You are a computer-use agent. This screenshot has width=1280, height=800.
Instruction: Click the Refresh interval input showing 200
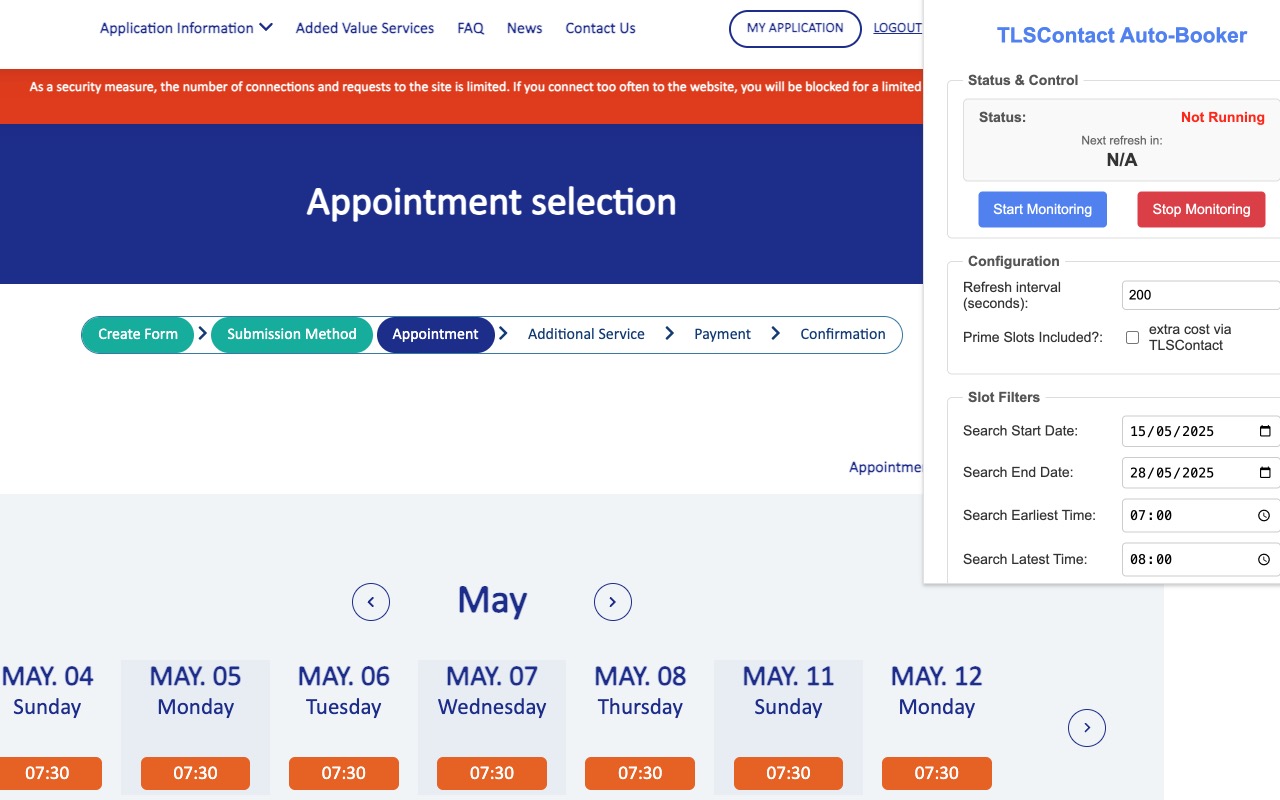[x=1200, y=295]
